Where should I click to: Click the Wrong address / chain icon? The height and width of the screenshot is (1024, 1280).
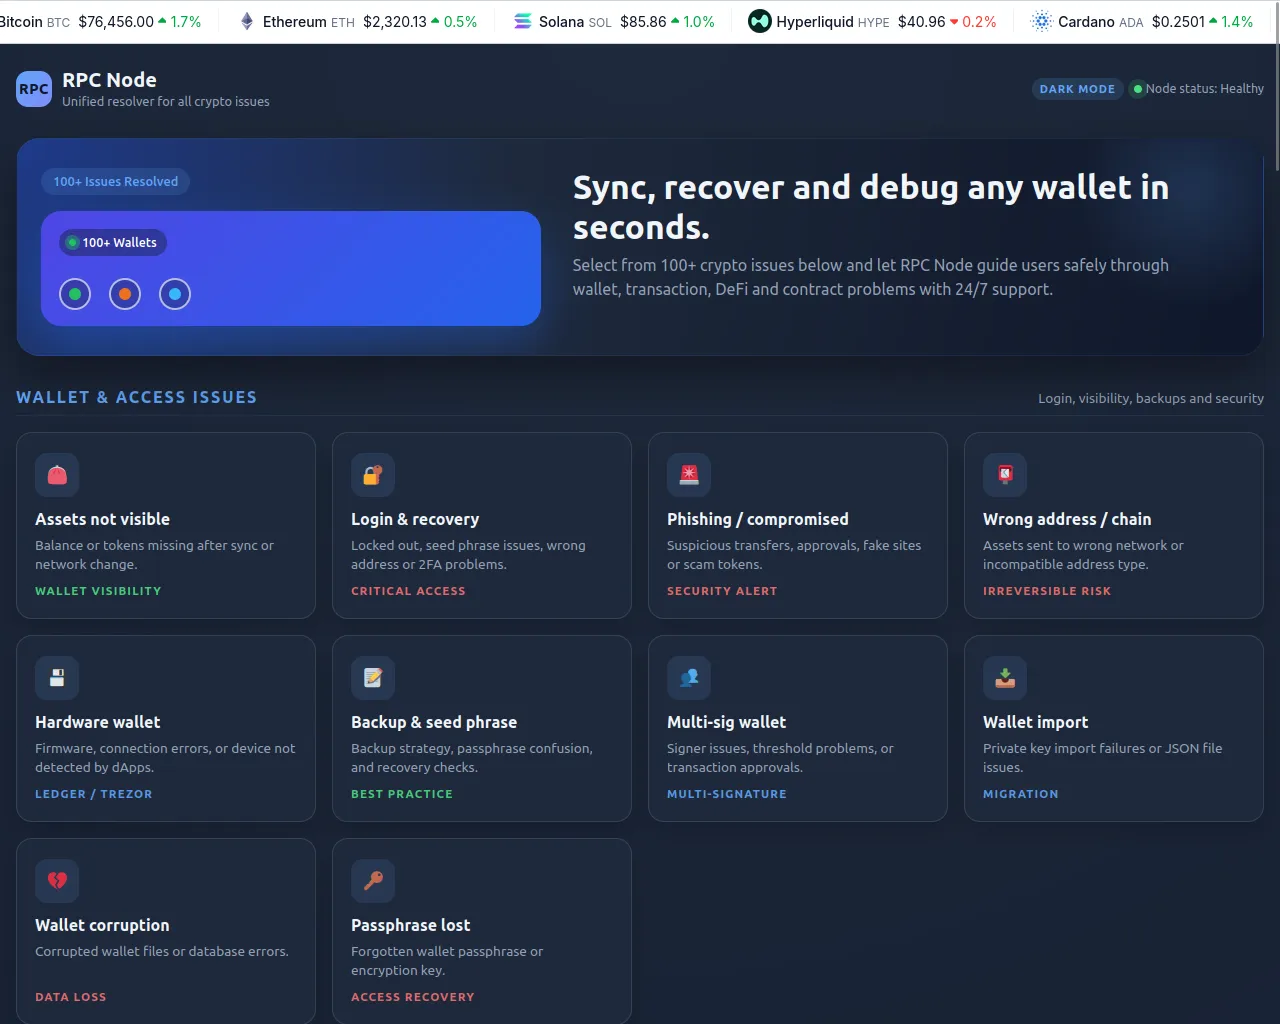click(x=1005, y=475)
